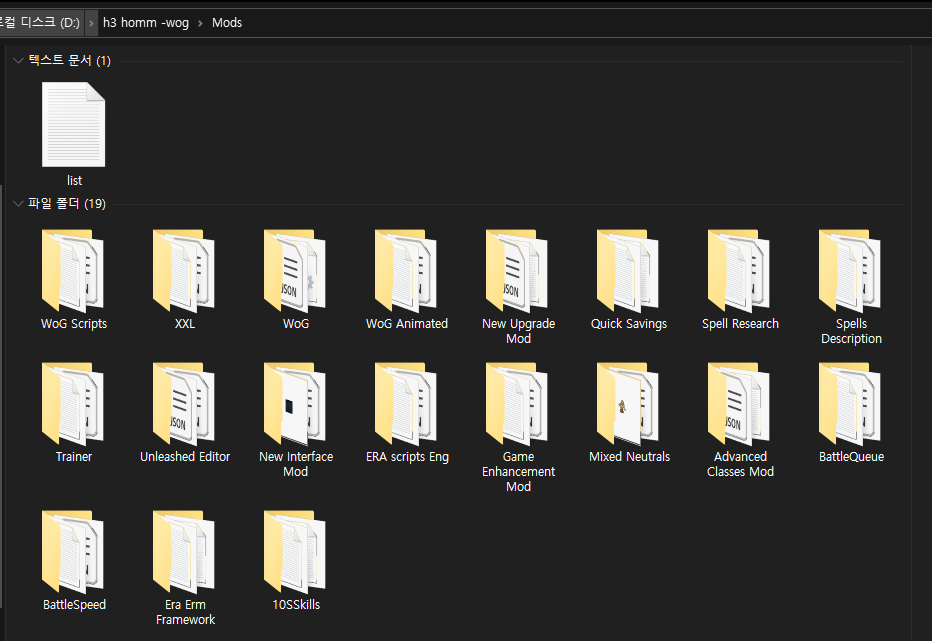Select the Spell Research folder icon

tap(739, 271)
